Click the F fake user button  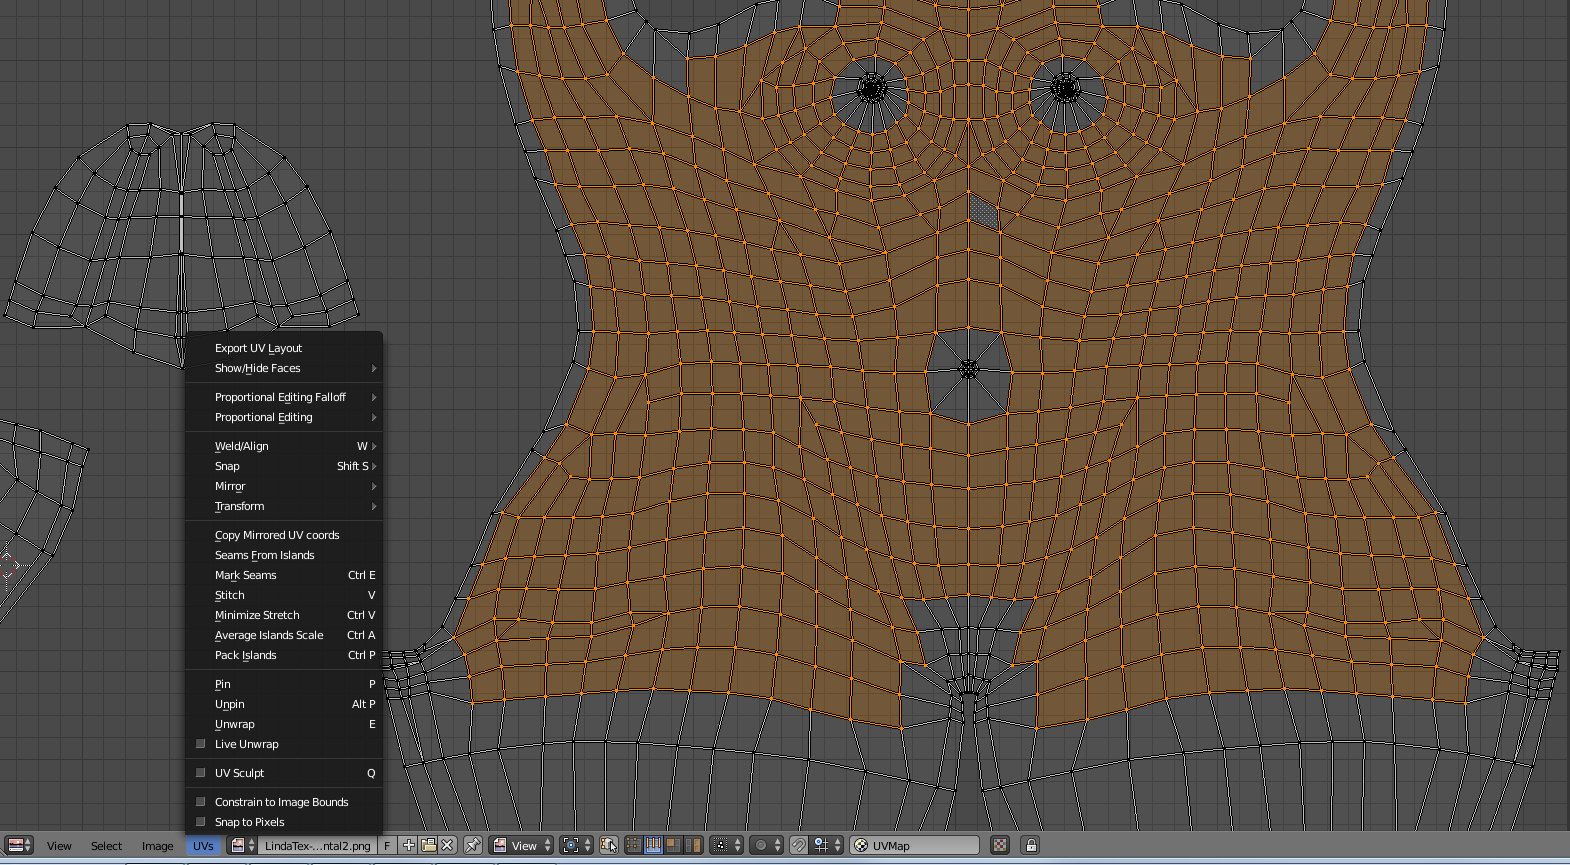pyautogui.click(x=387, y=845)
